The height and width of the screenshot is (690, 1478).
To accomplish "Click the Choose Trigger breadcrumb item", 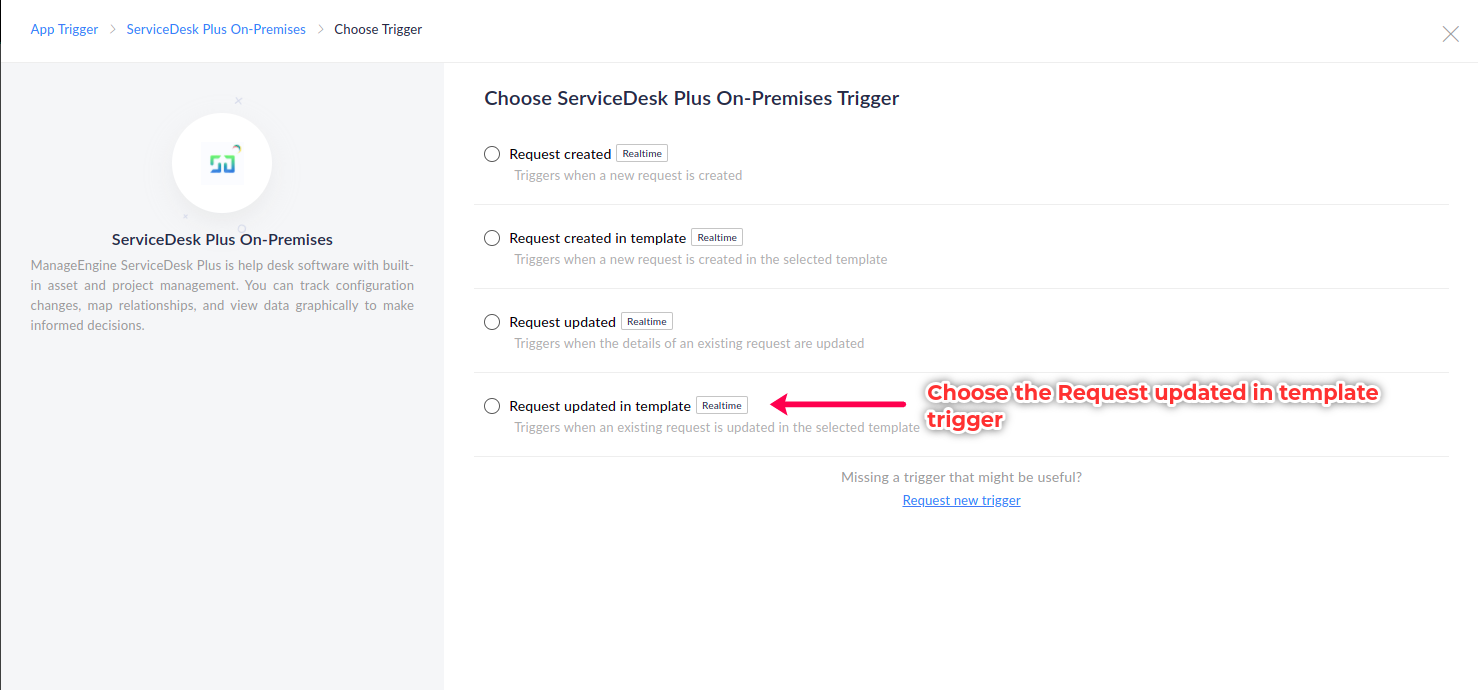I will [378, 30].
